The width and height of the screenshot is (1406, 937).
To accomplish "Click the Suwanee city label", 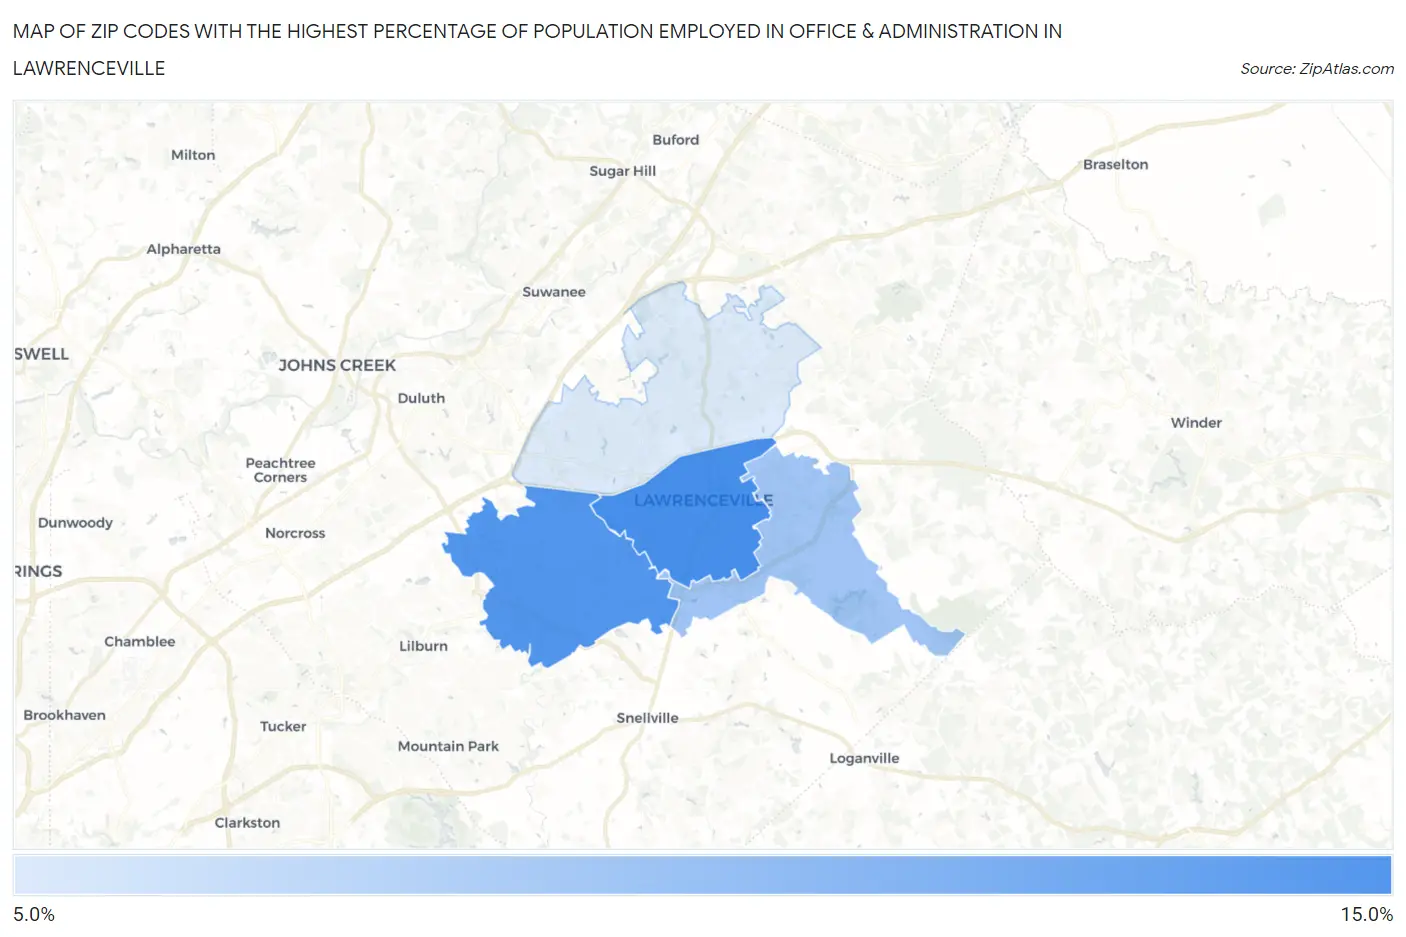I will (554, 292).
